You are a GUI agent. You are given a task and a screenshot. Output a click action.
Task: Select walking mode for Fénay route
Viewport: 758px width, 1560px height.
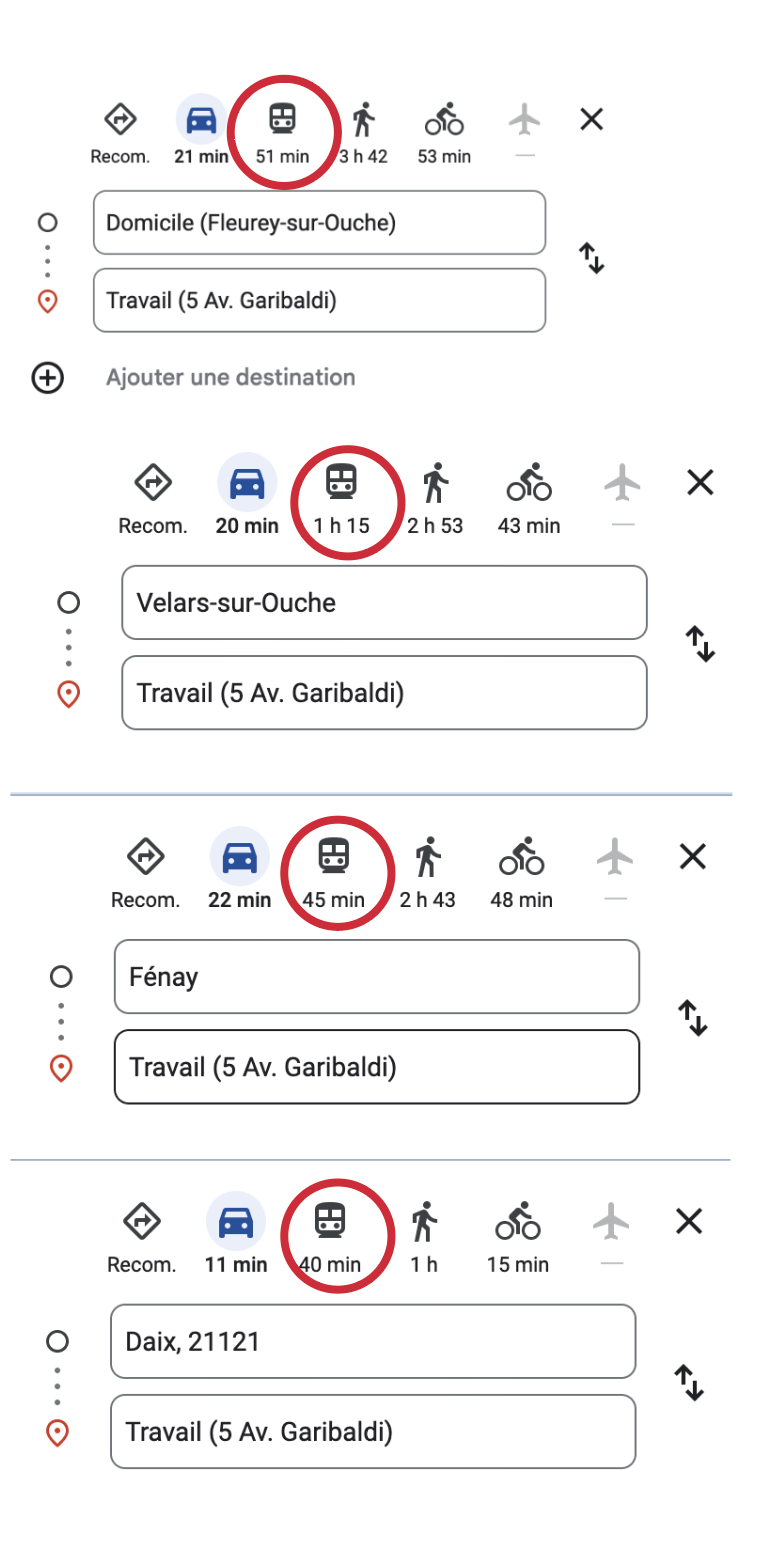click(x=428, y=858)
